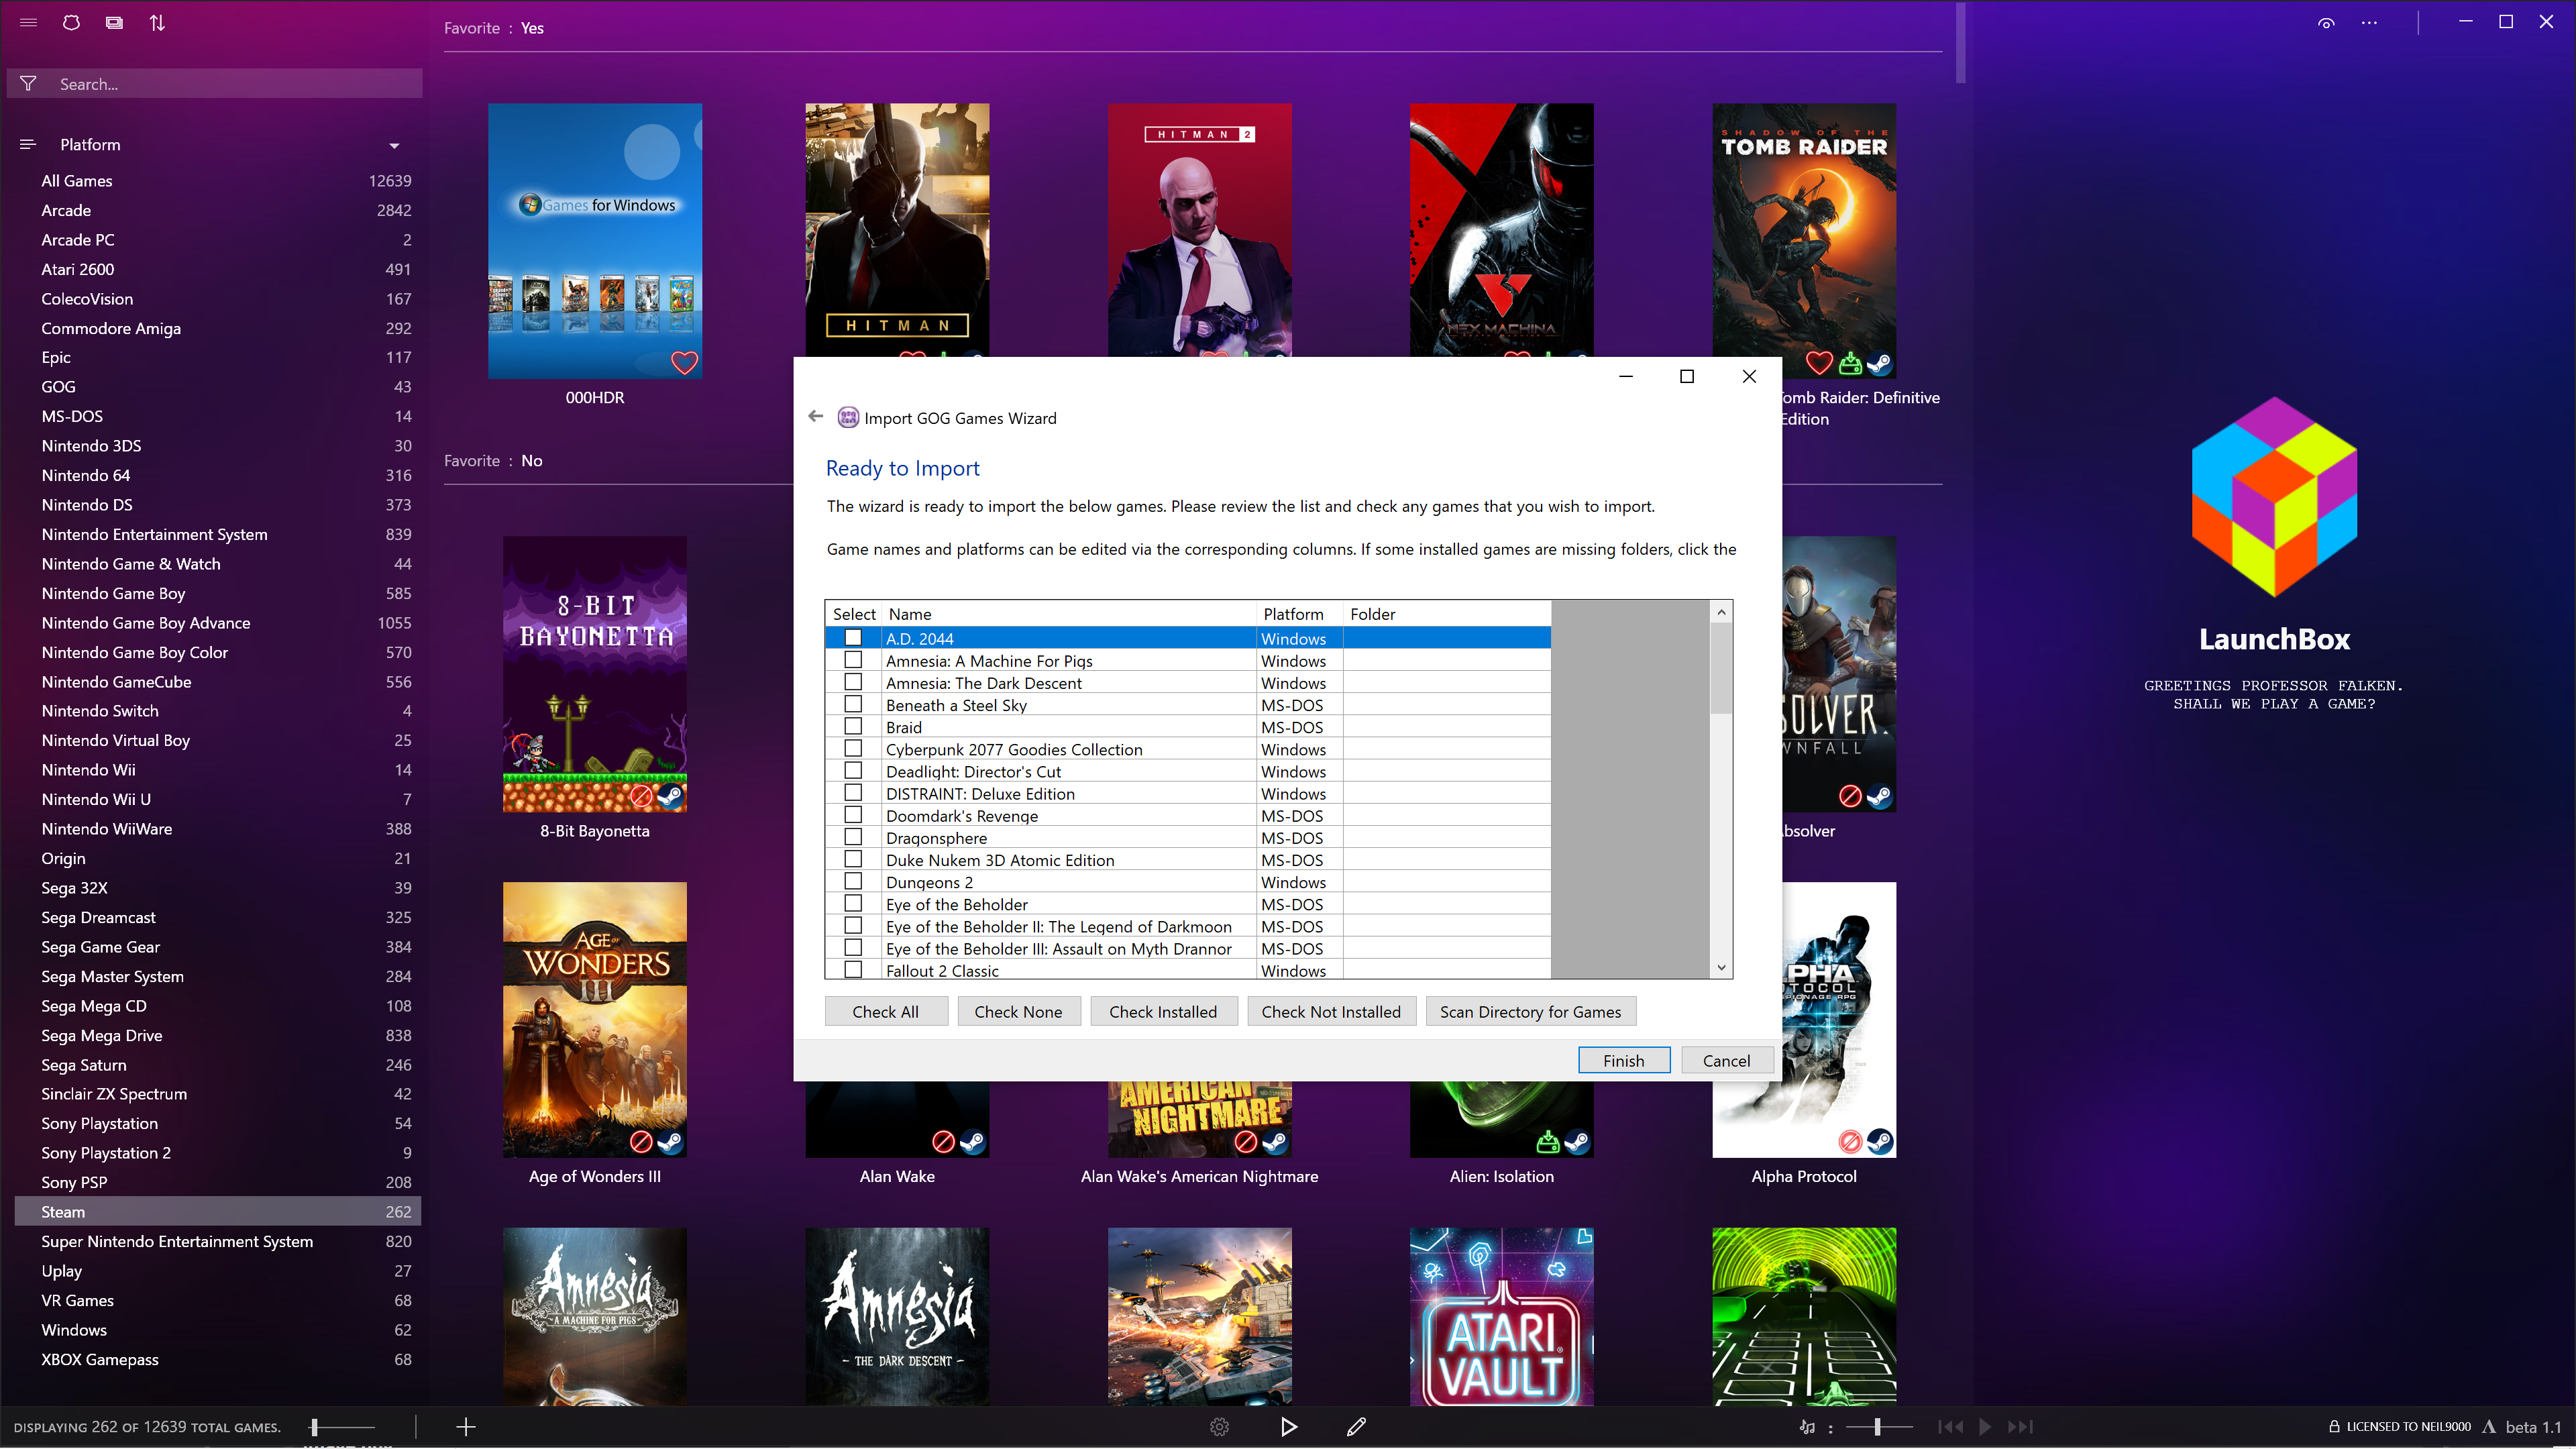Viewport: 2576px width, 1449px height.
Task: Check the box for Eye of the Beholder
Action: 853,904
